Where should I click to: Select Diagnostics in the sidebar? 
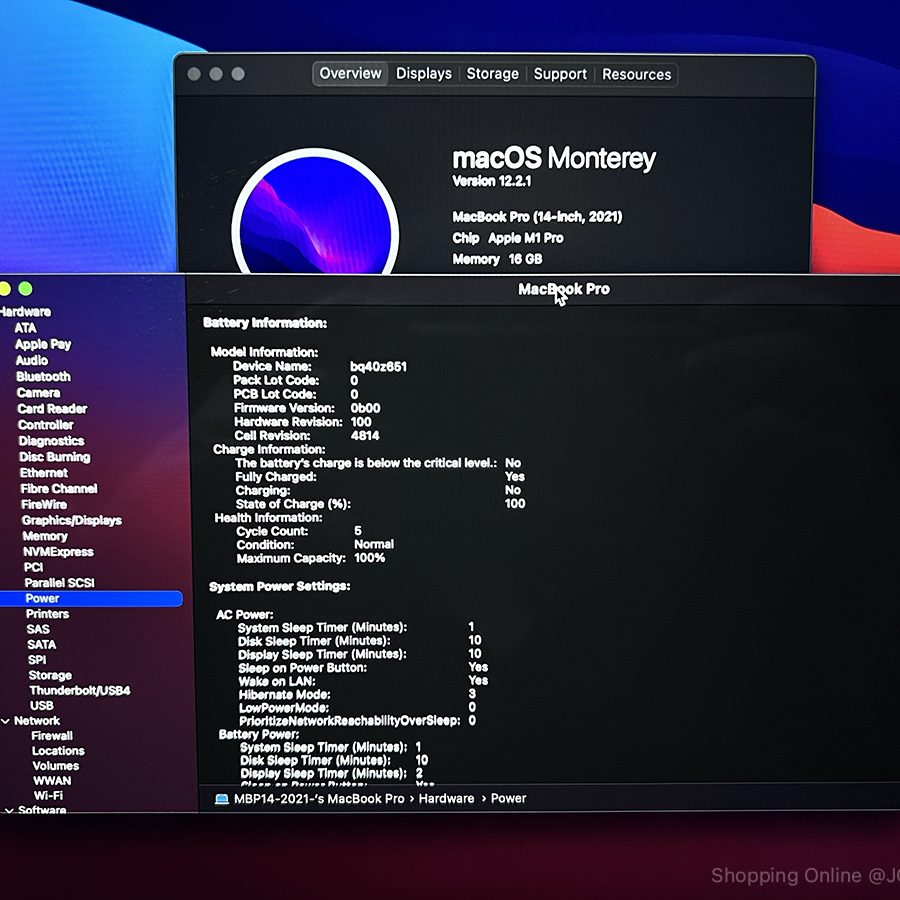tap(52, 441)
